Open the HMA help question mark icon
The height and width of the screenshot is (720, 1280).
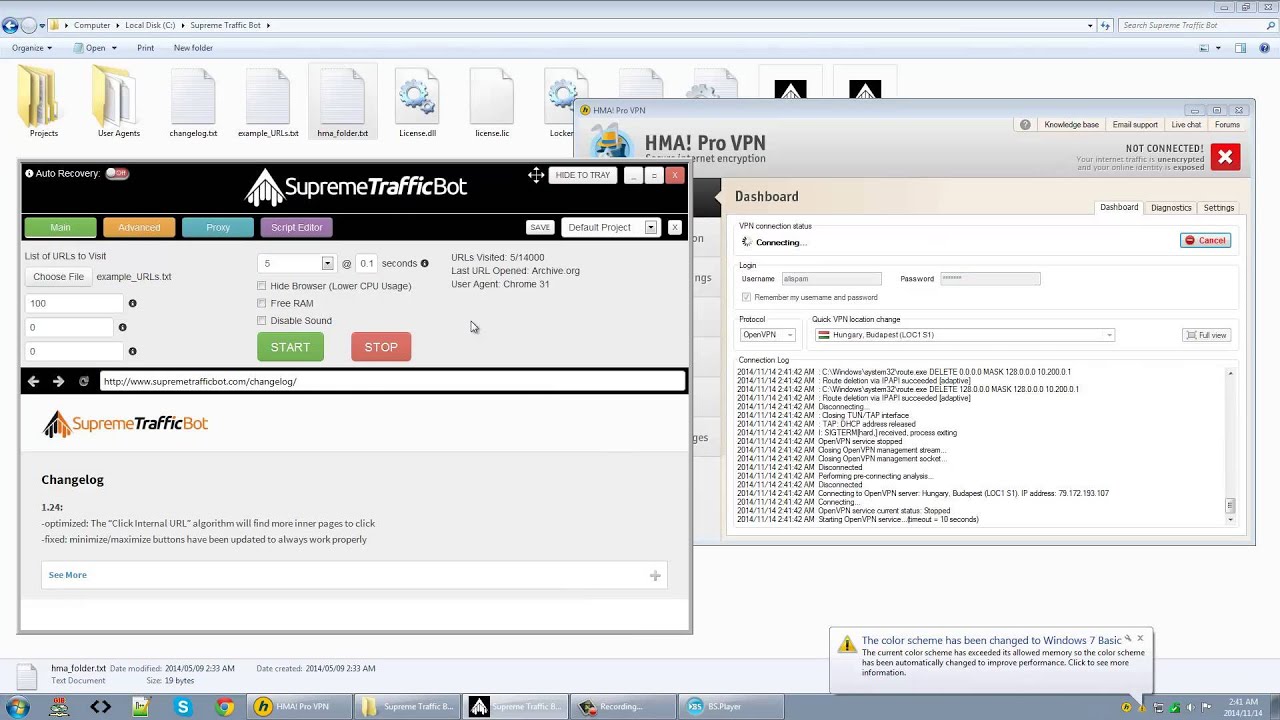1025,125
